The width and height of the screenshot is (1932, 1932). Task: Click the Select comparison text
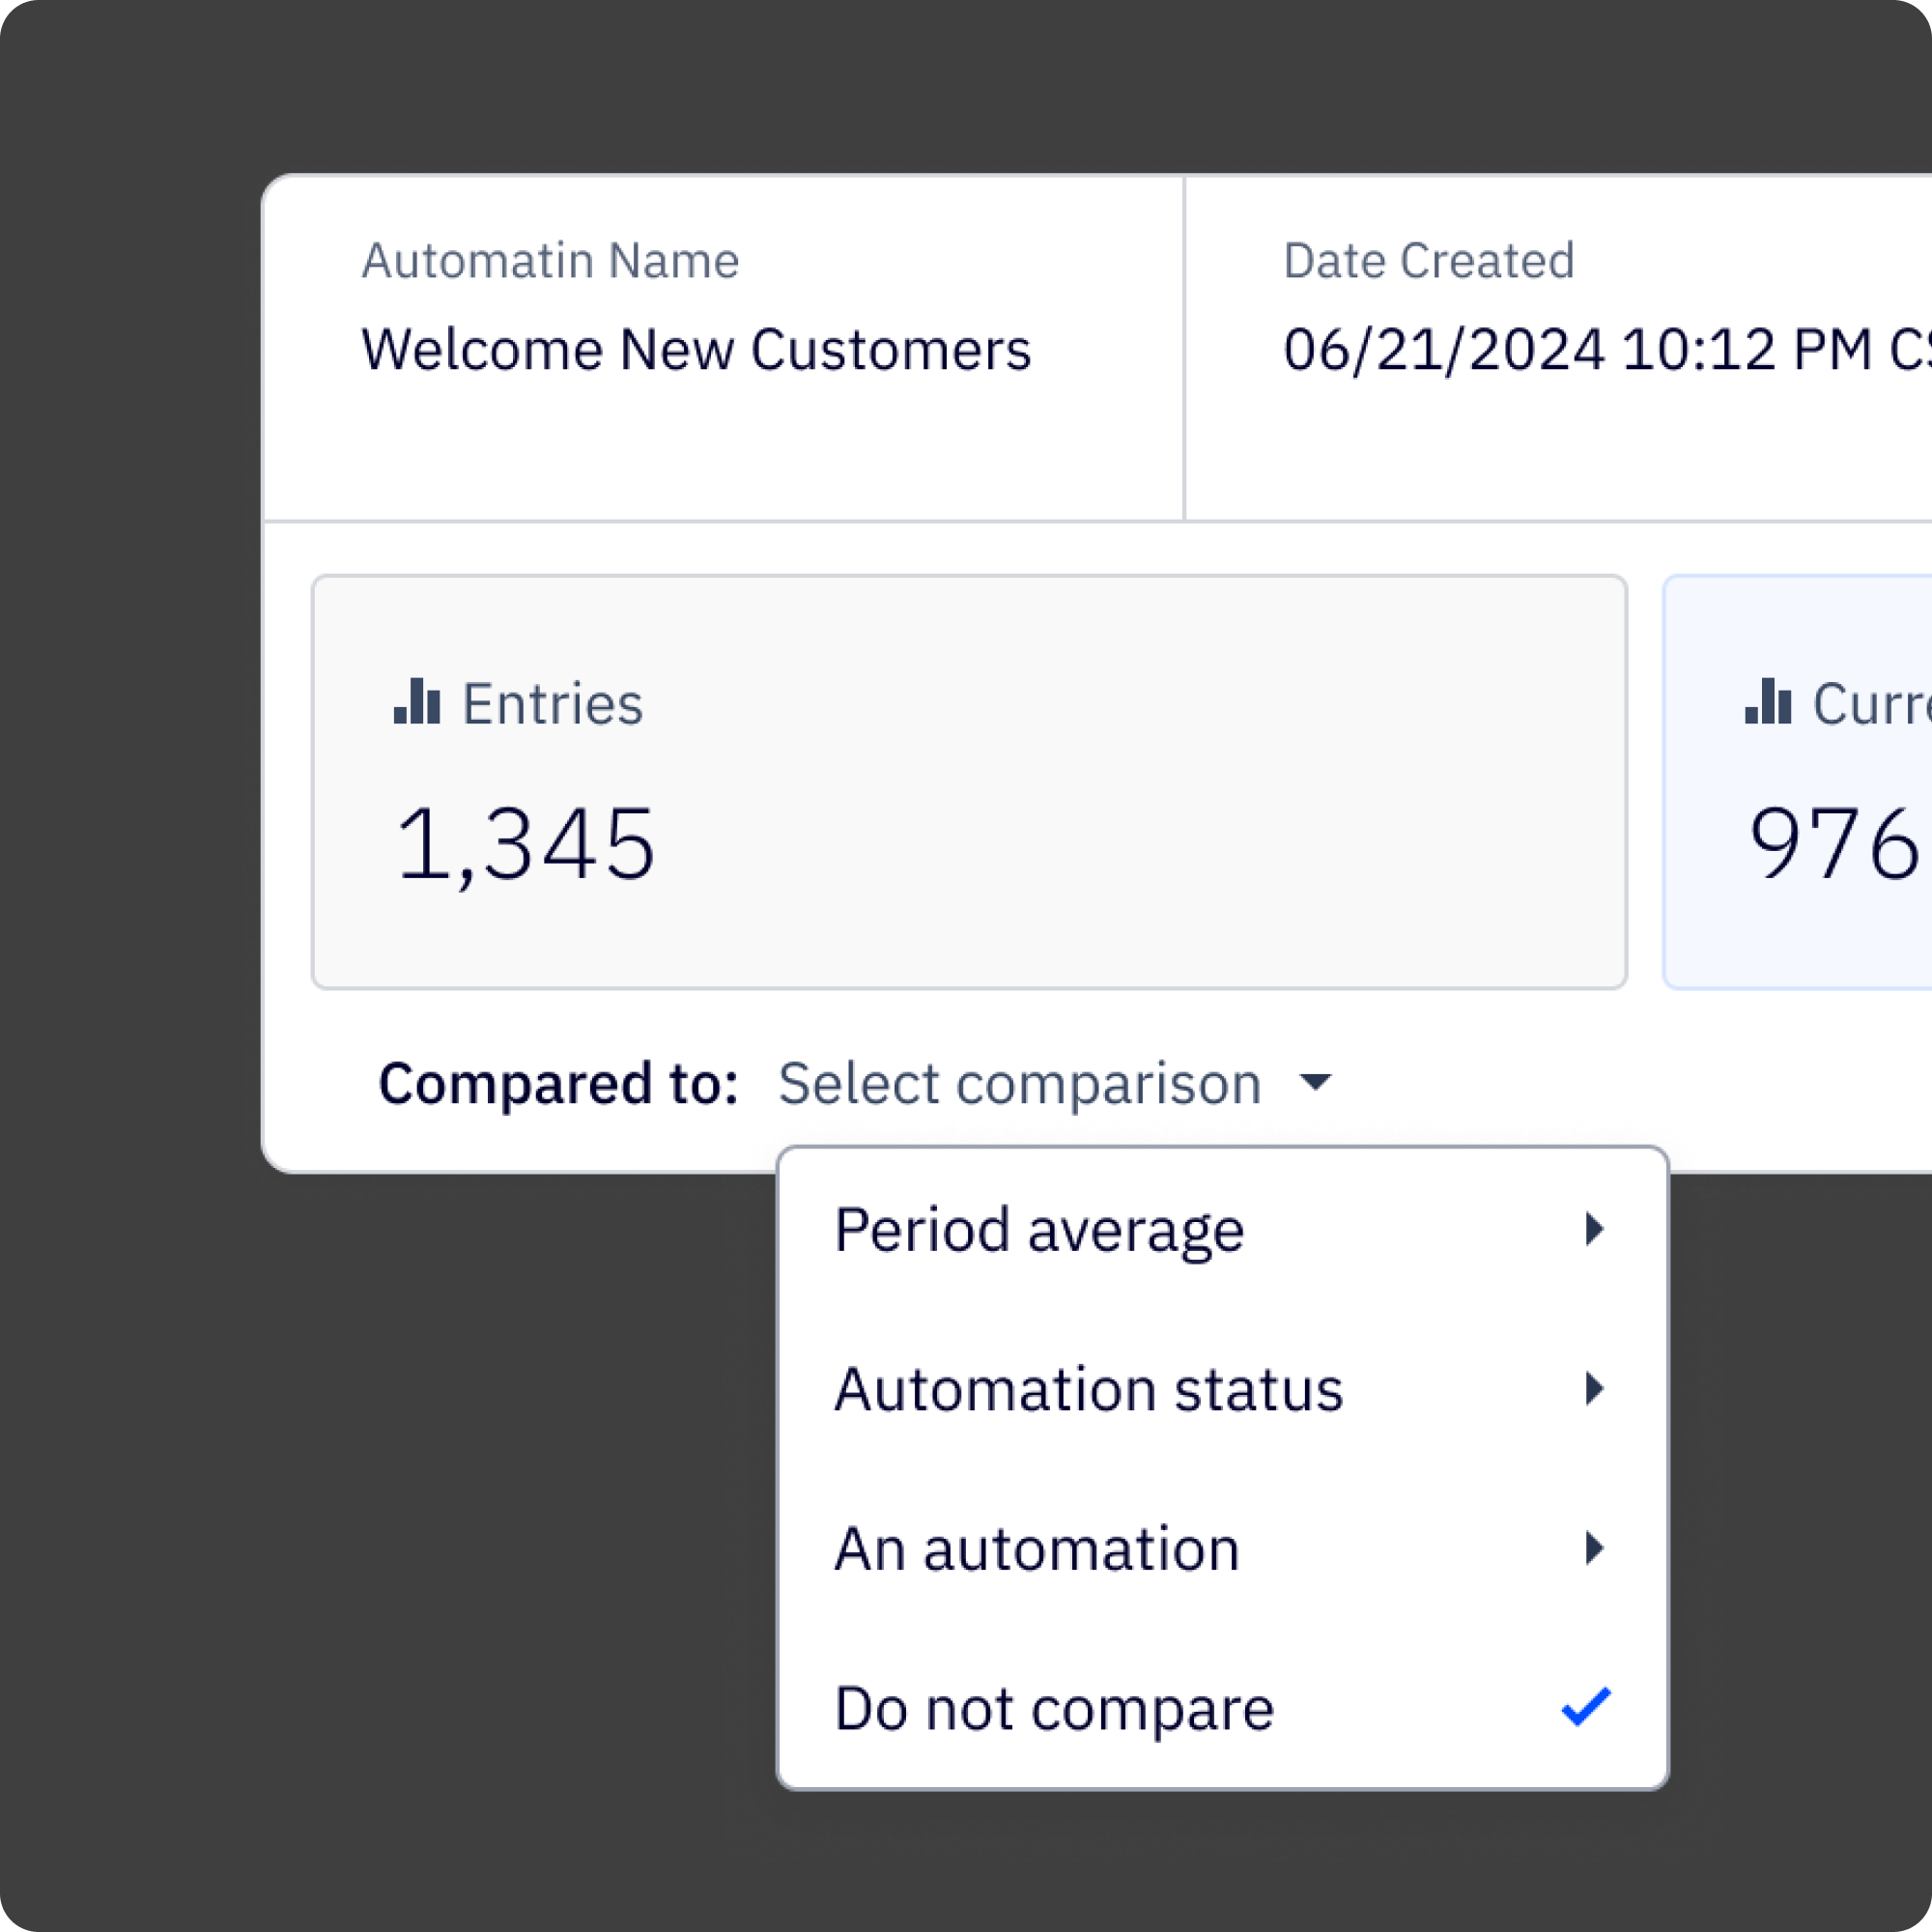pos(1019,1083)
